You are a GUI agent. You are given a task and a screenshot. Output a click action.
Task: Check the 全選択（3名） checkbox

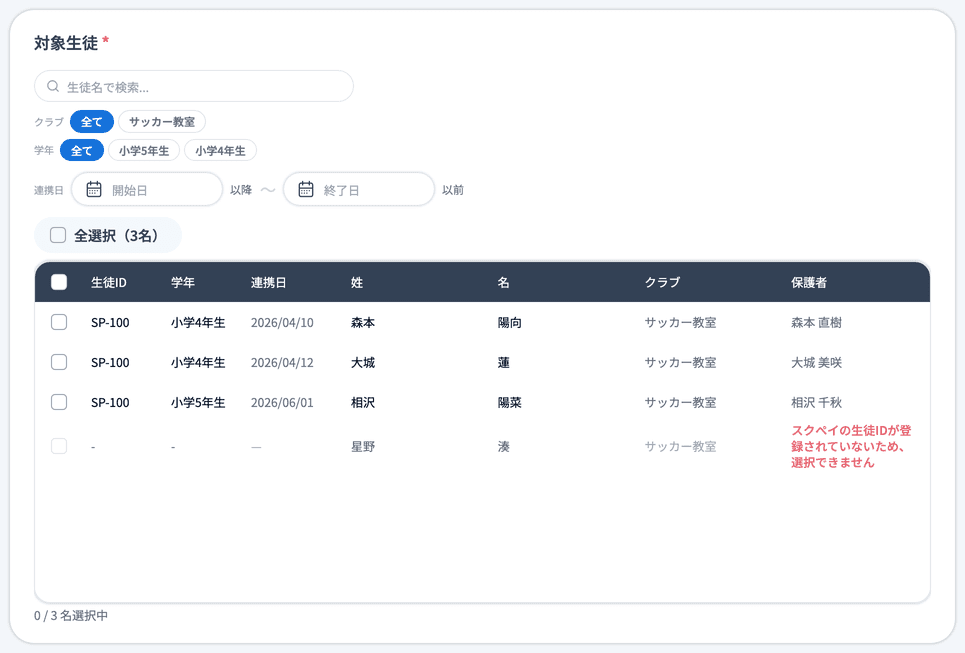pos(58,235)
